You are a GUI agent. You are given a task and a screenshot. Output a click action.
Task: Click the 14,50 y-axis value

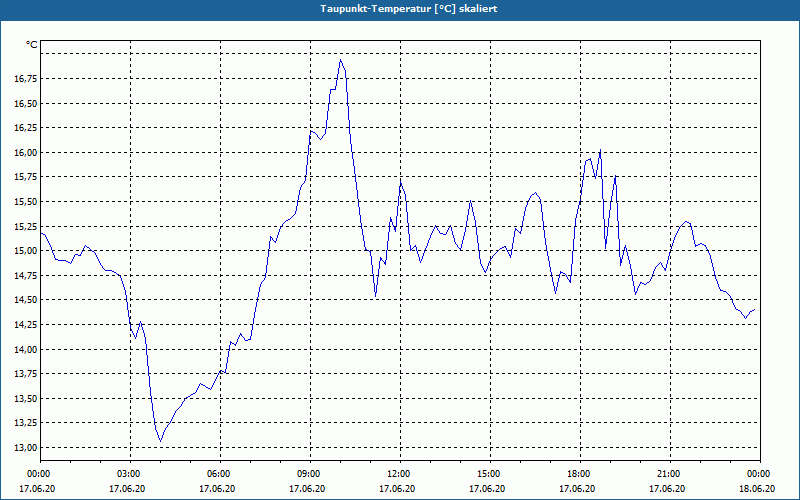click(24, 300)
